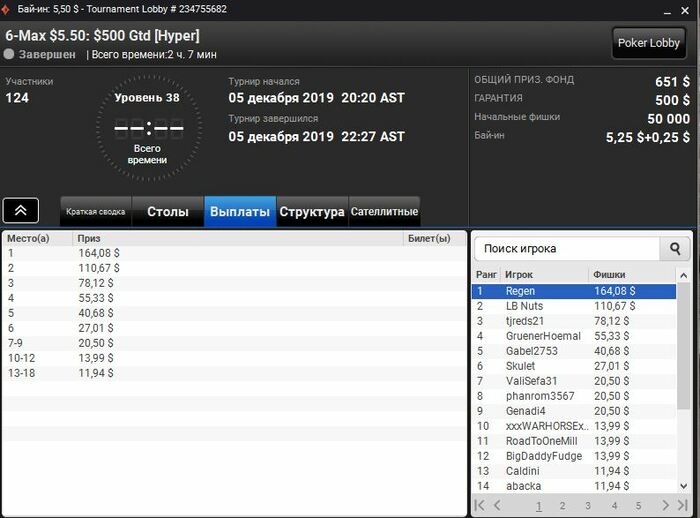Click the player list vertical scrollbar
The image size is (700, 518).
click(x=683, y=347)
